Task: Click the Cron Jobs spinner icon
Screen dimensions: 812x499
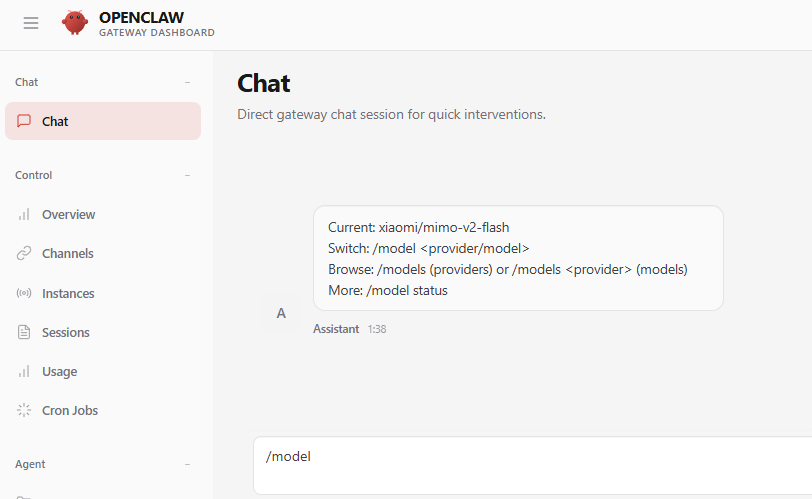Action: click(25, 410)
